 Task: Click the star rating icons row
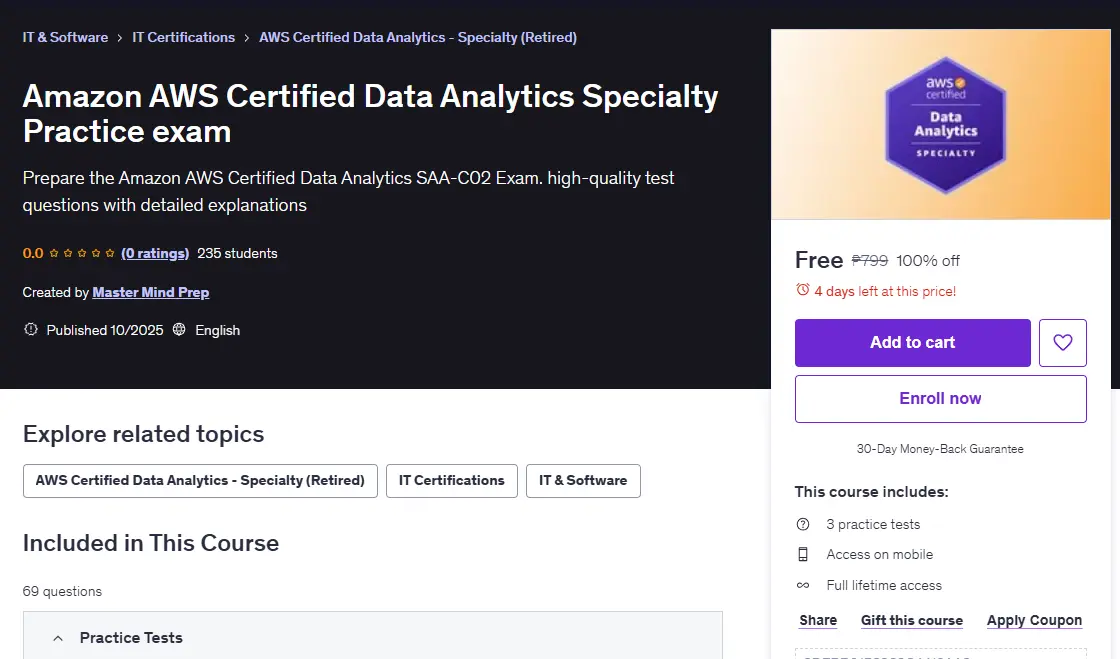click(81, 253)
